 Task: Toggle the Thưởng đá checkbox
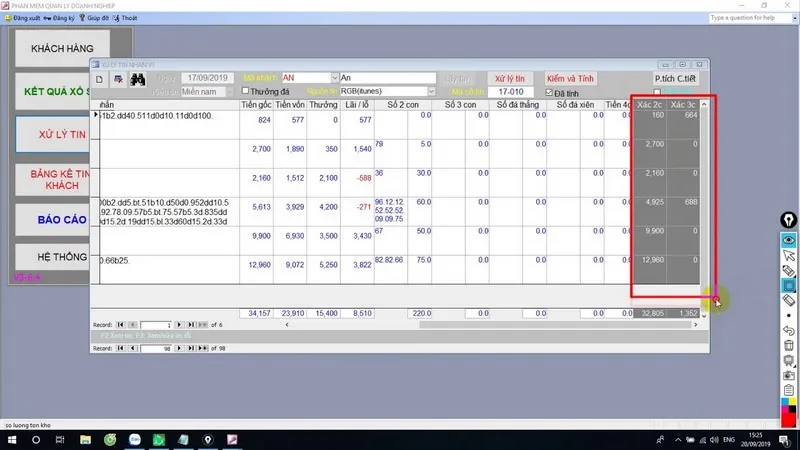pos(245,92)
